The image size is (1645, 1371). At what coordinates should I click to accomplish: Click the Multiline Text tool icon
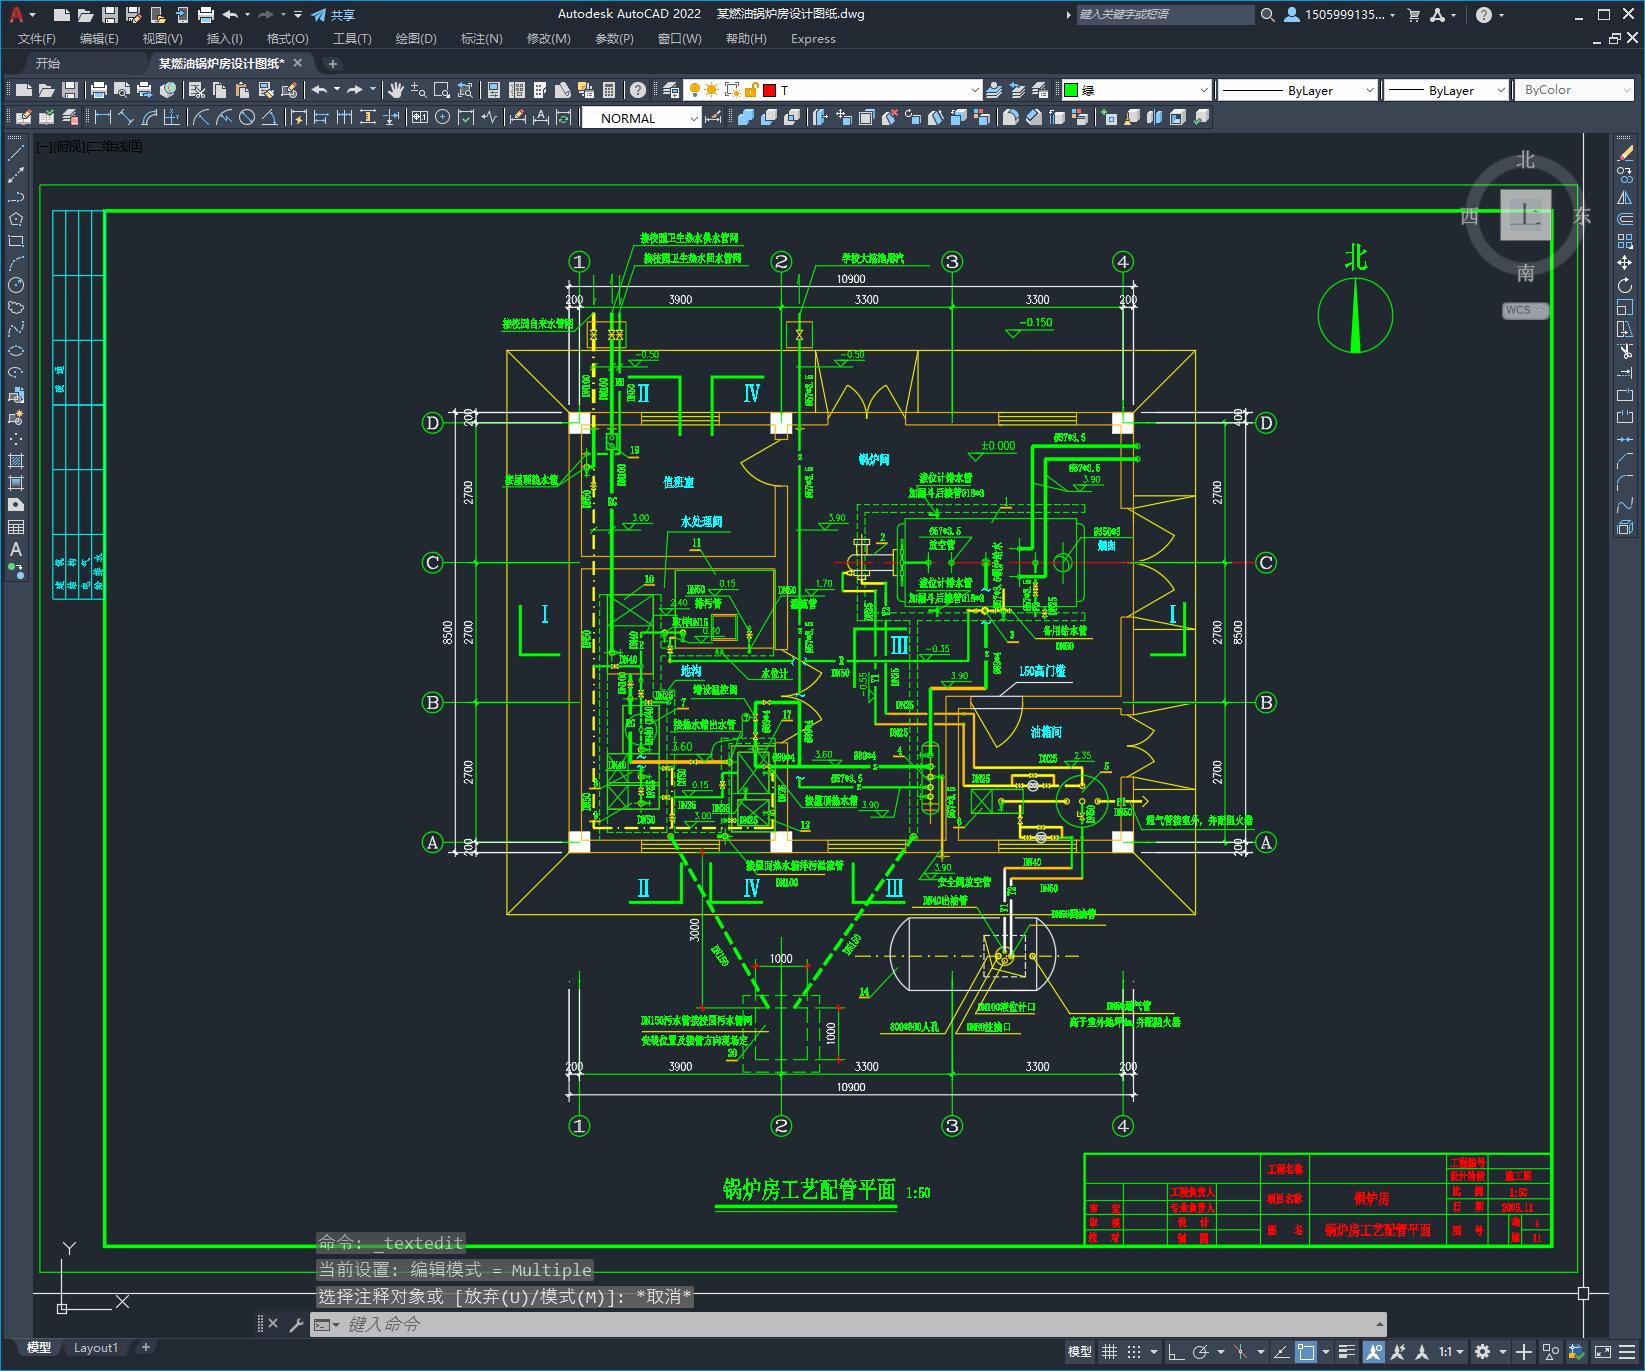click(x=16, y=549)
